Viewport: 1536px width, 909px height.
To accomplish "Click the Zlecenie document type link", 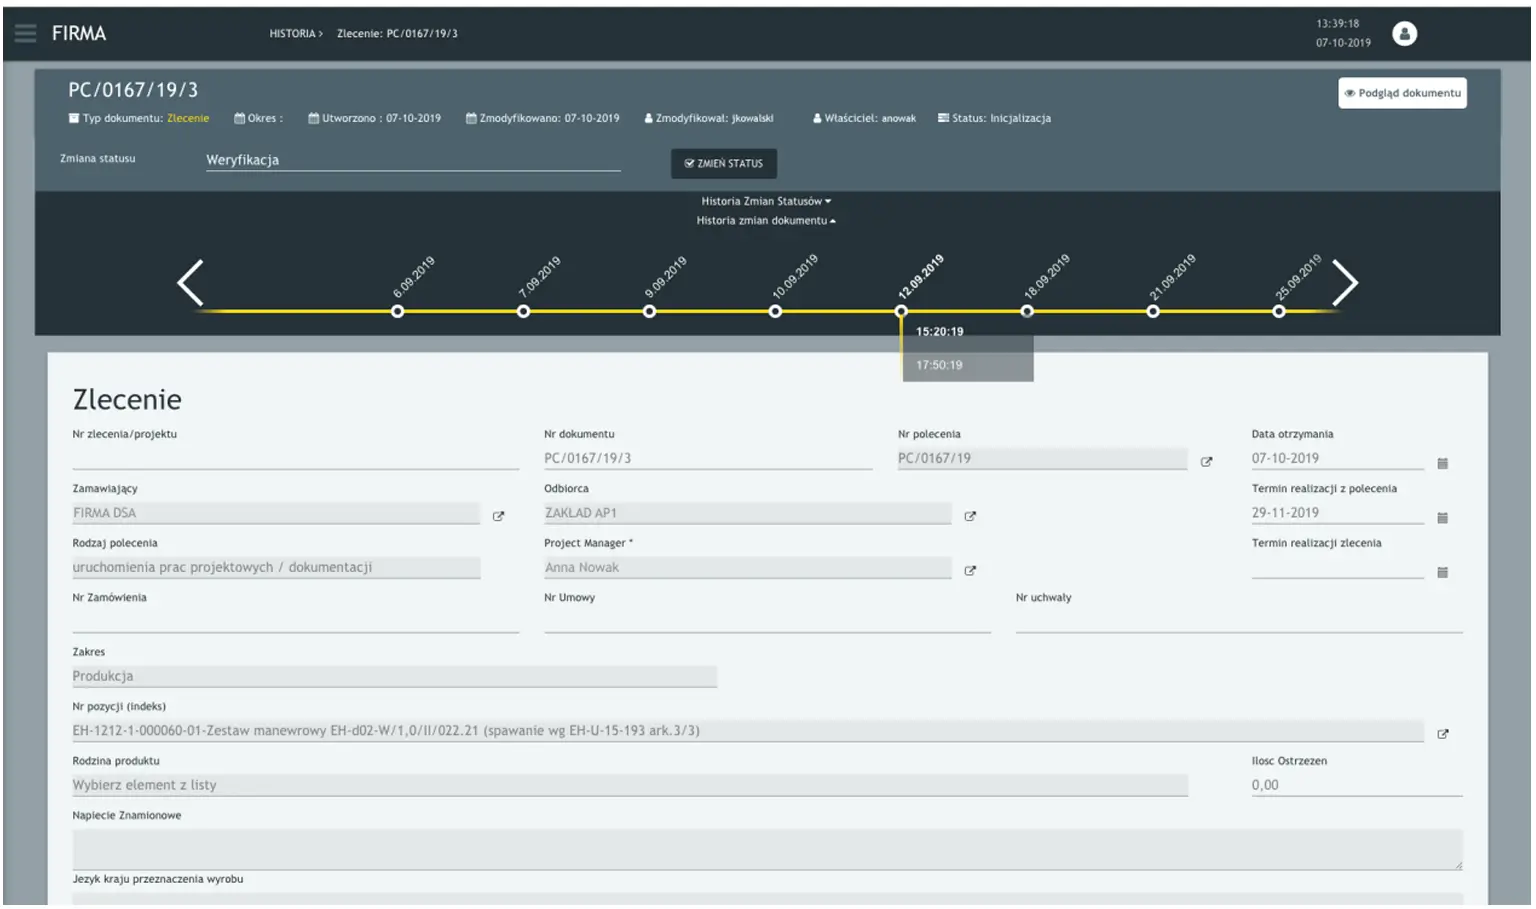I will (x=188, y=118).
